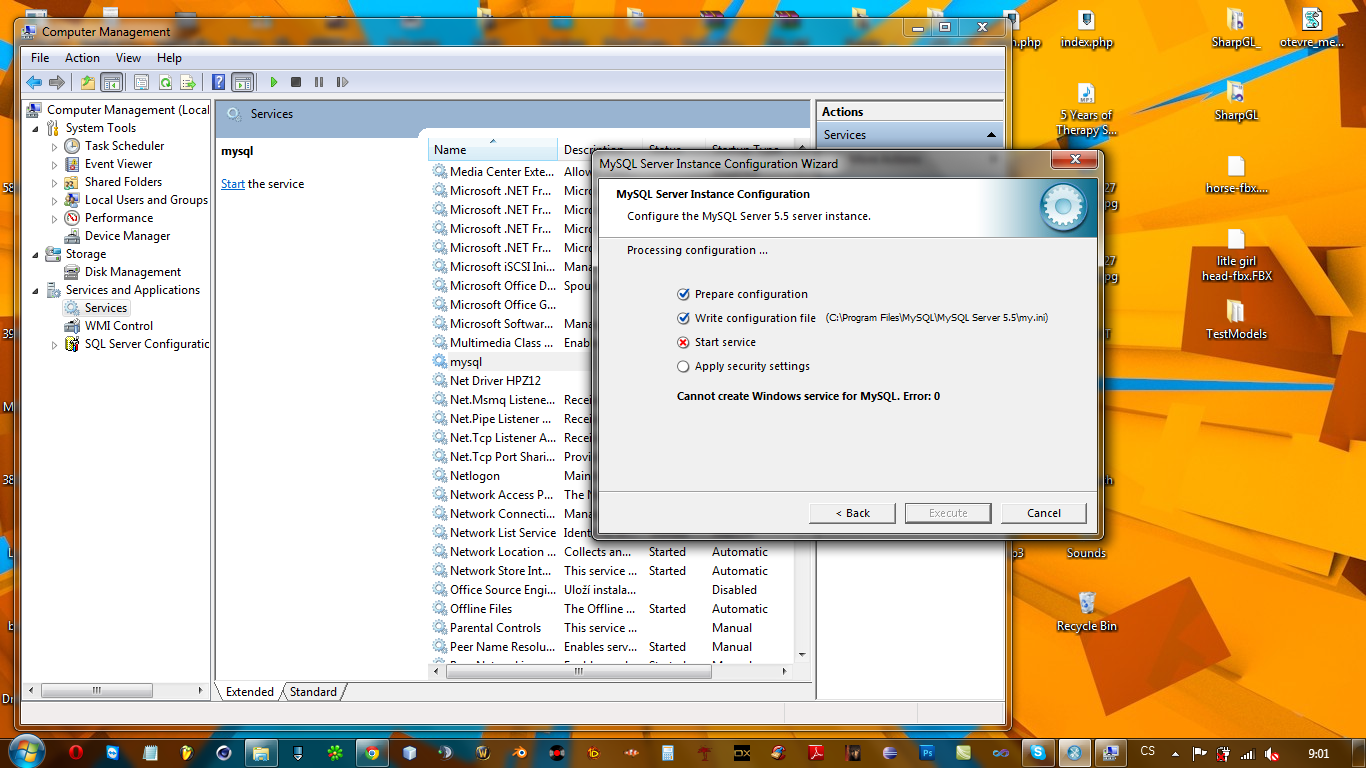Click the Back button in MySQL wizard
Image resolution: width=1366 pixels, height=768 pixels.
coord(853,513)
